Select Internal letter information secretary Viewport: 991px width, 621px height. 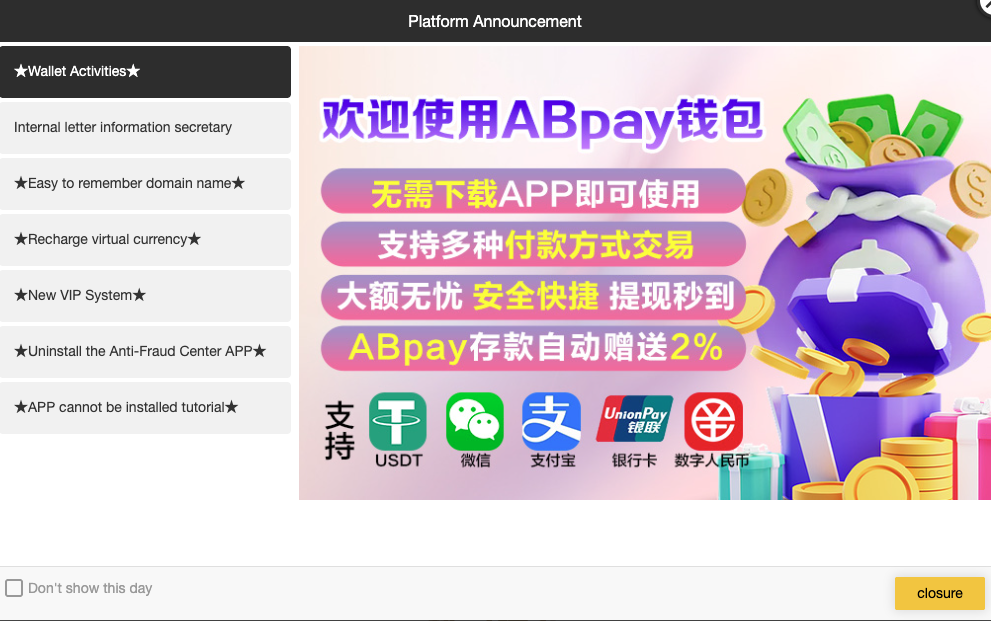pyautogui.click(x=145, y=128)
